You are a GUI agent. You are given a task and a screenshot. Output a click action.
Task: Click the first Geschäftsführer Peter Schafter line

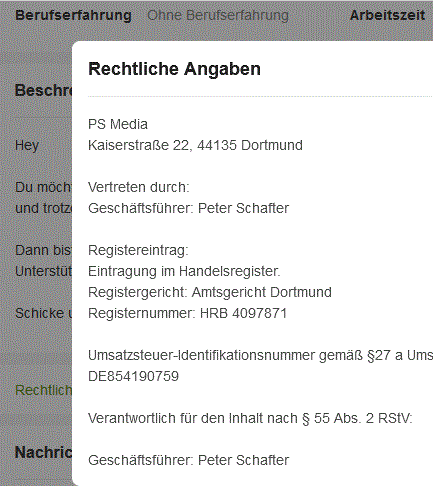pos(188,208)
